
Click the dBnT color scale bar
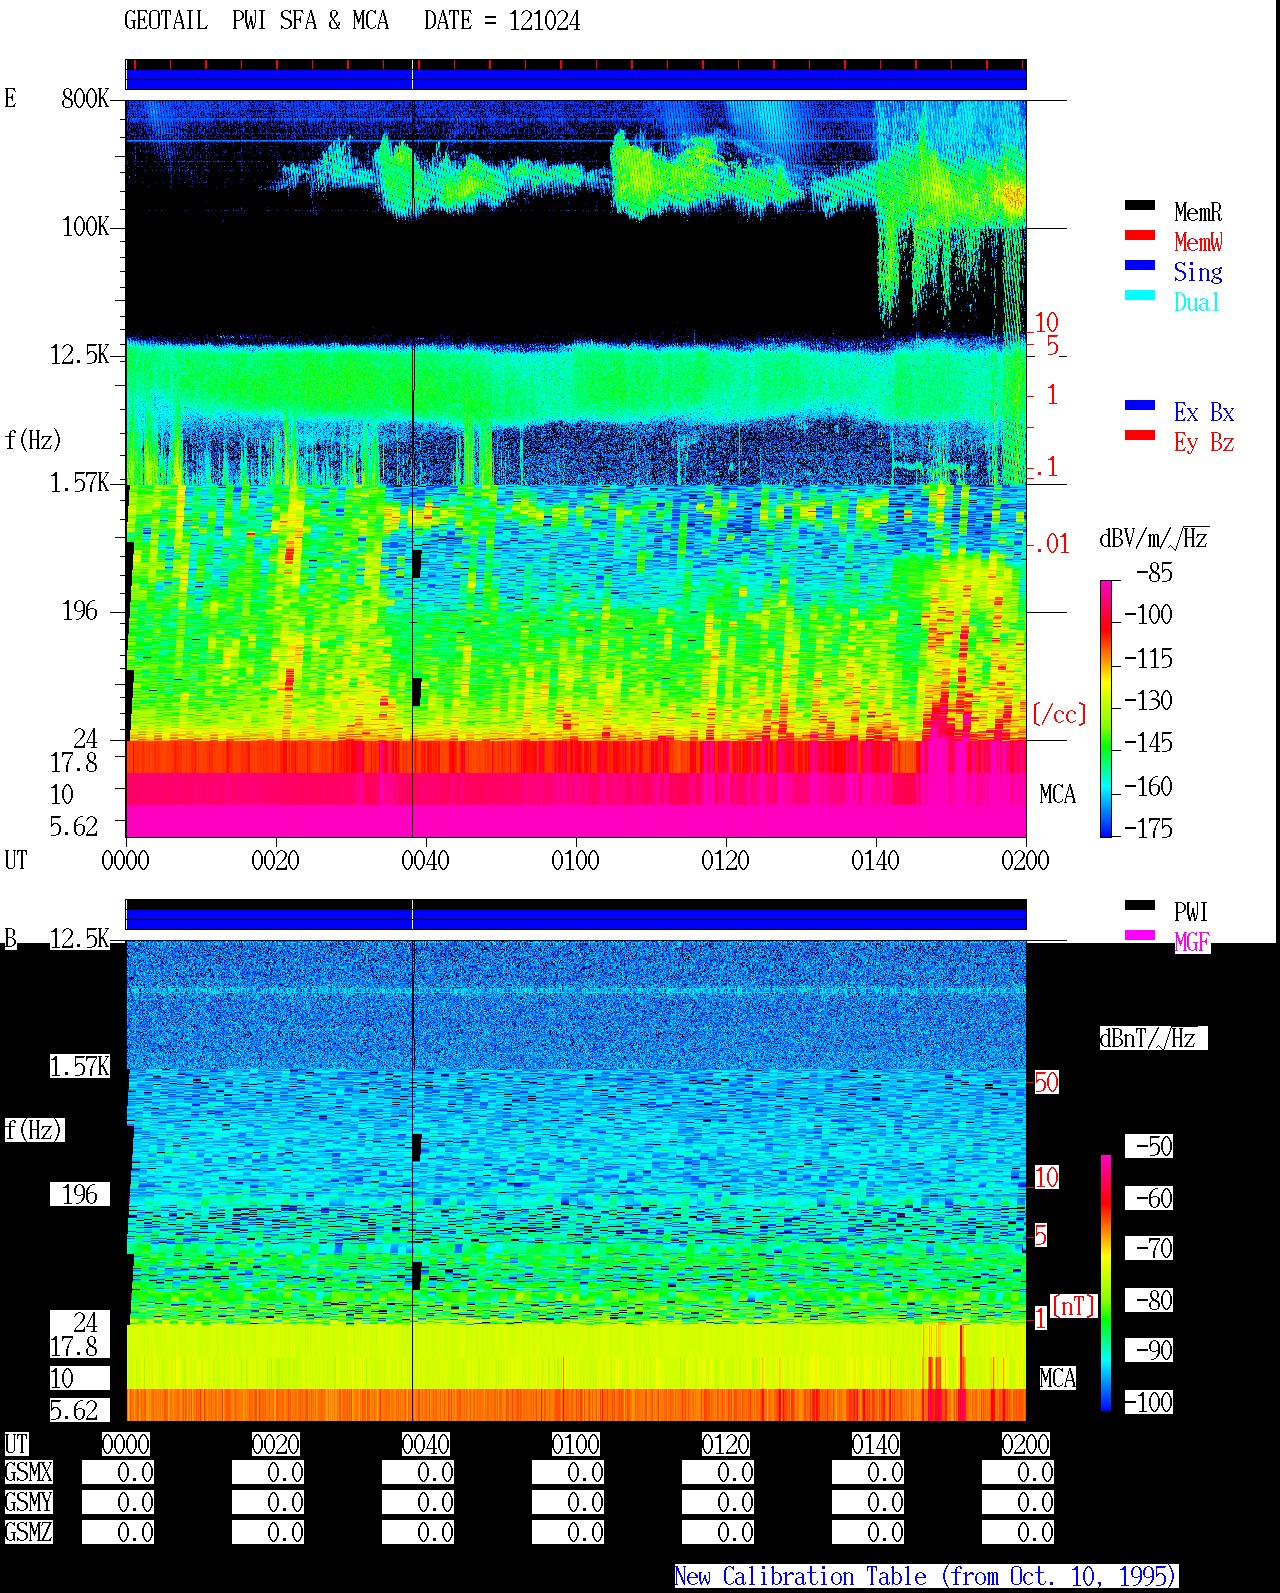(1106, 1282)
